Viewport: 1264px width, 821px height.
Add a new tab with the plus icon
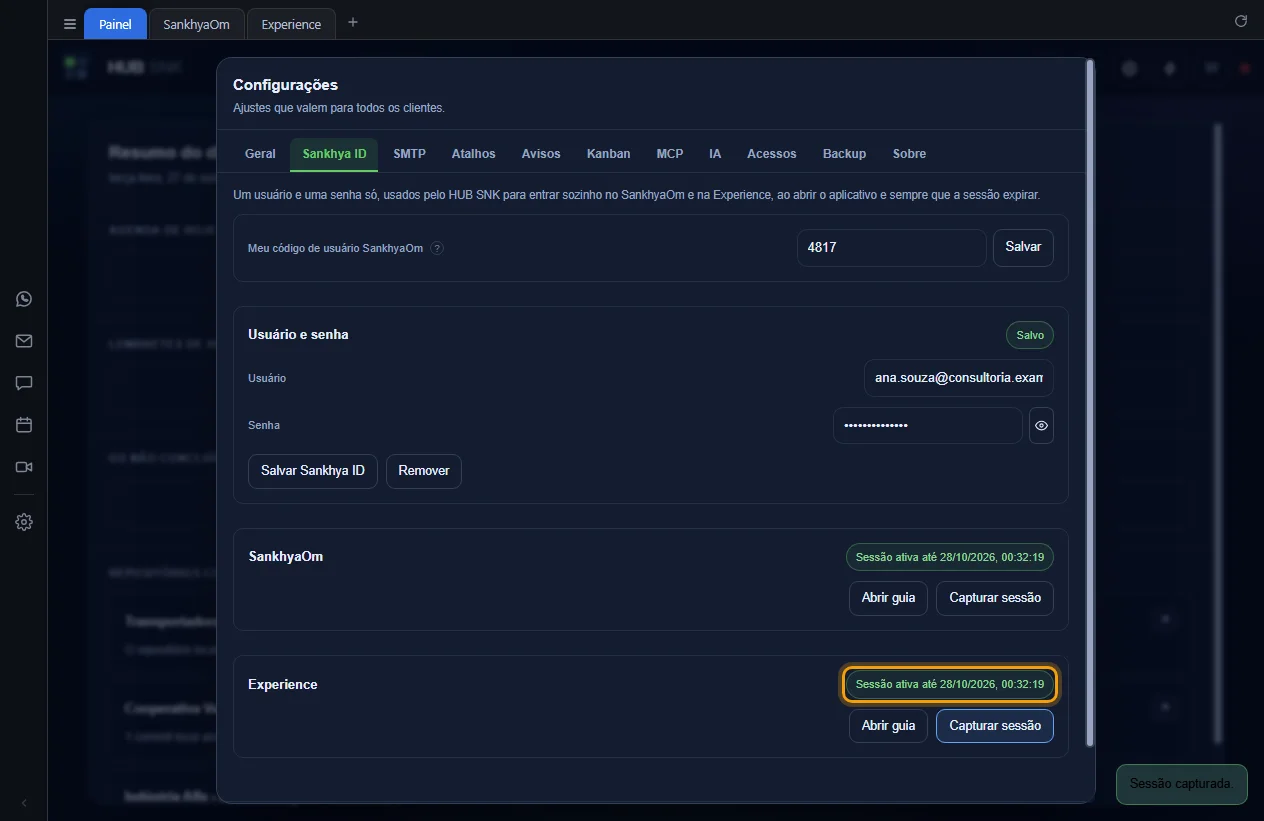coord(352,23)
